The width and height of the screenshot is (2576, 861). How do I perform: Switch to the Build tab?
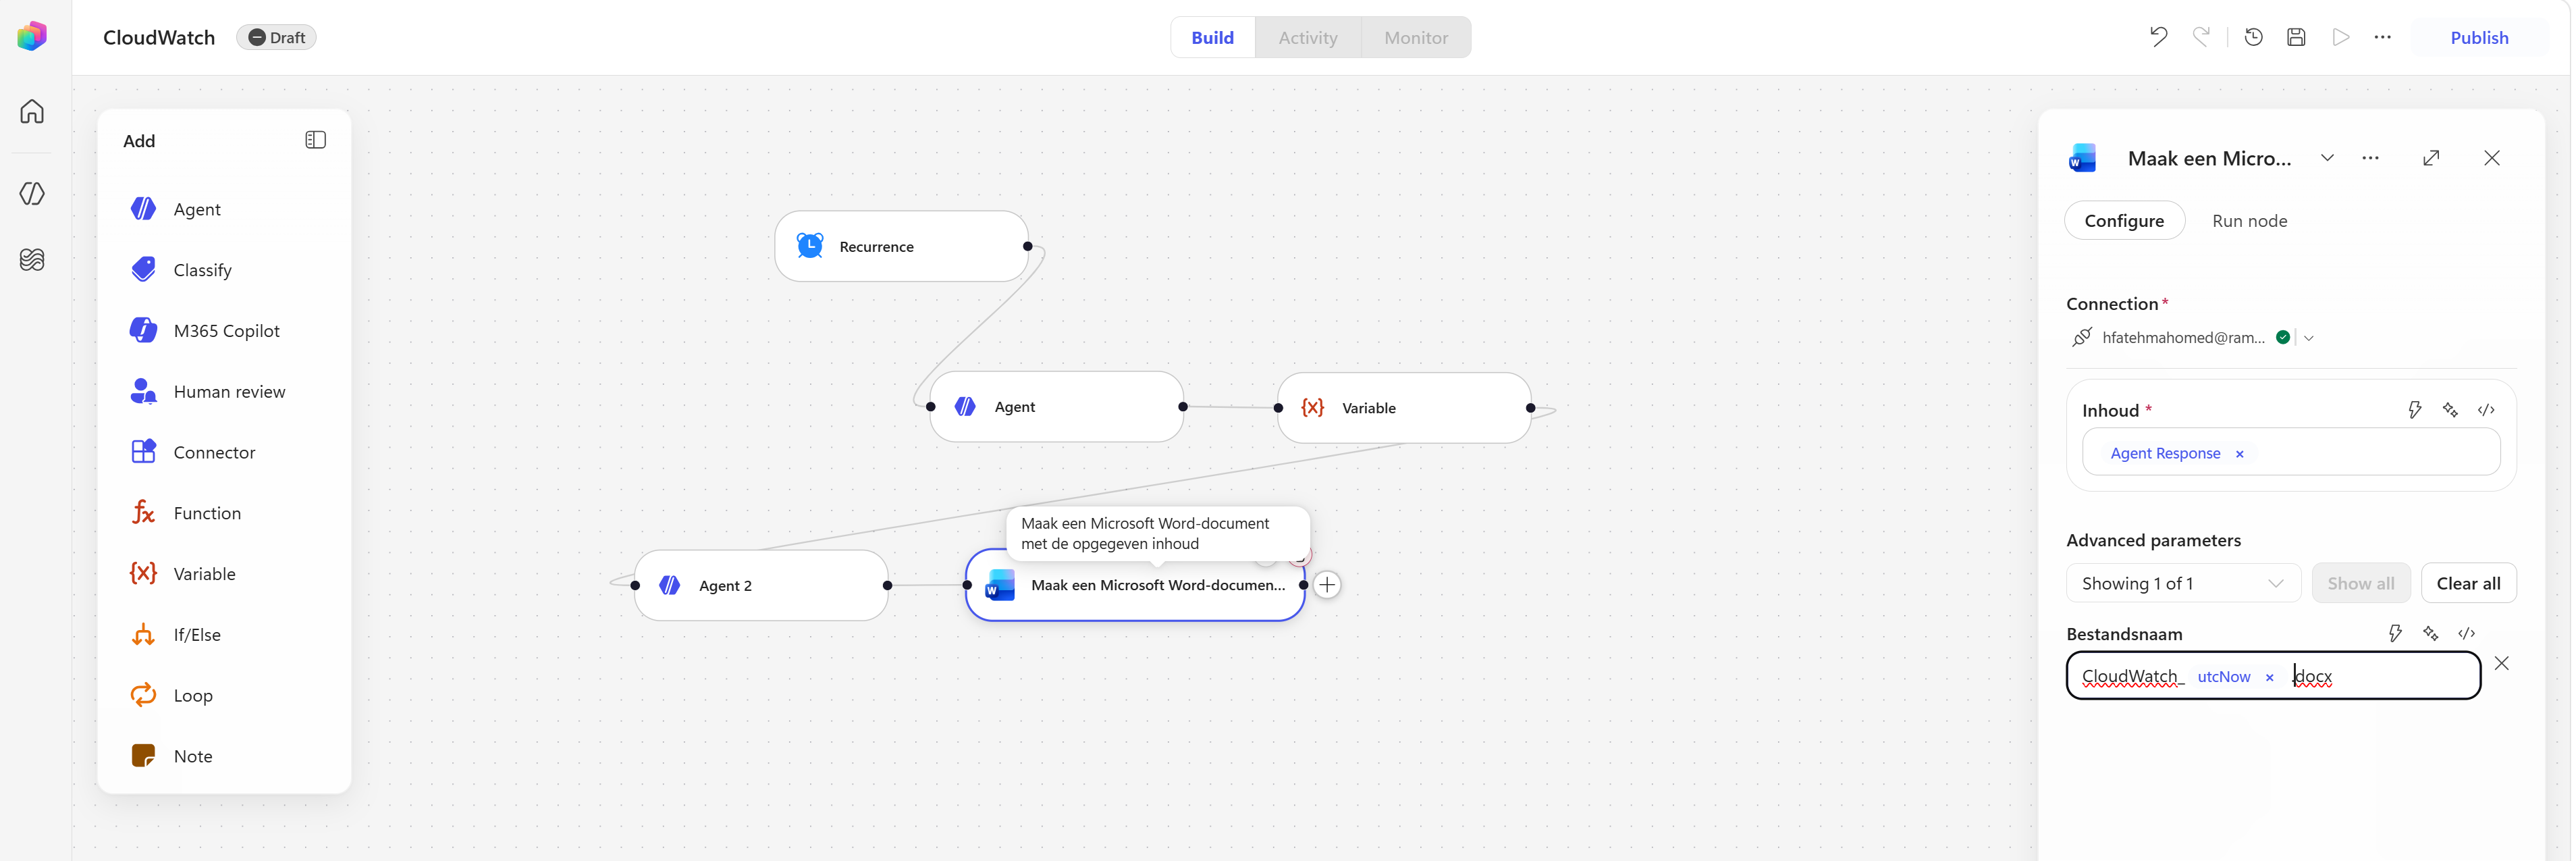tap(1212, 37)
